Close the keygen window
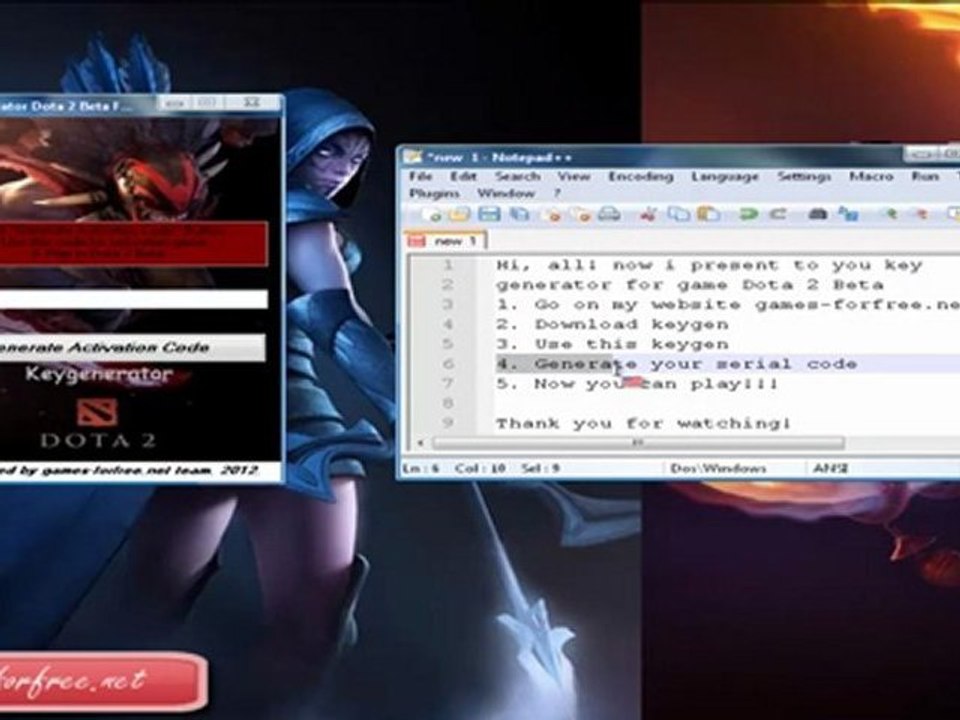Viewport: 960px width, 720px height. [252, 103]
